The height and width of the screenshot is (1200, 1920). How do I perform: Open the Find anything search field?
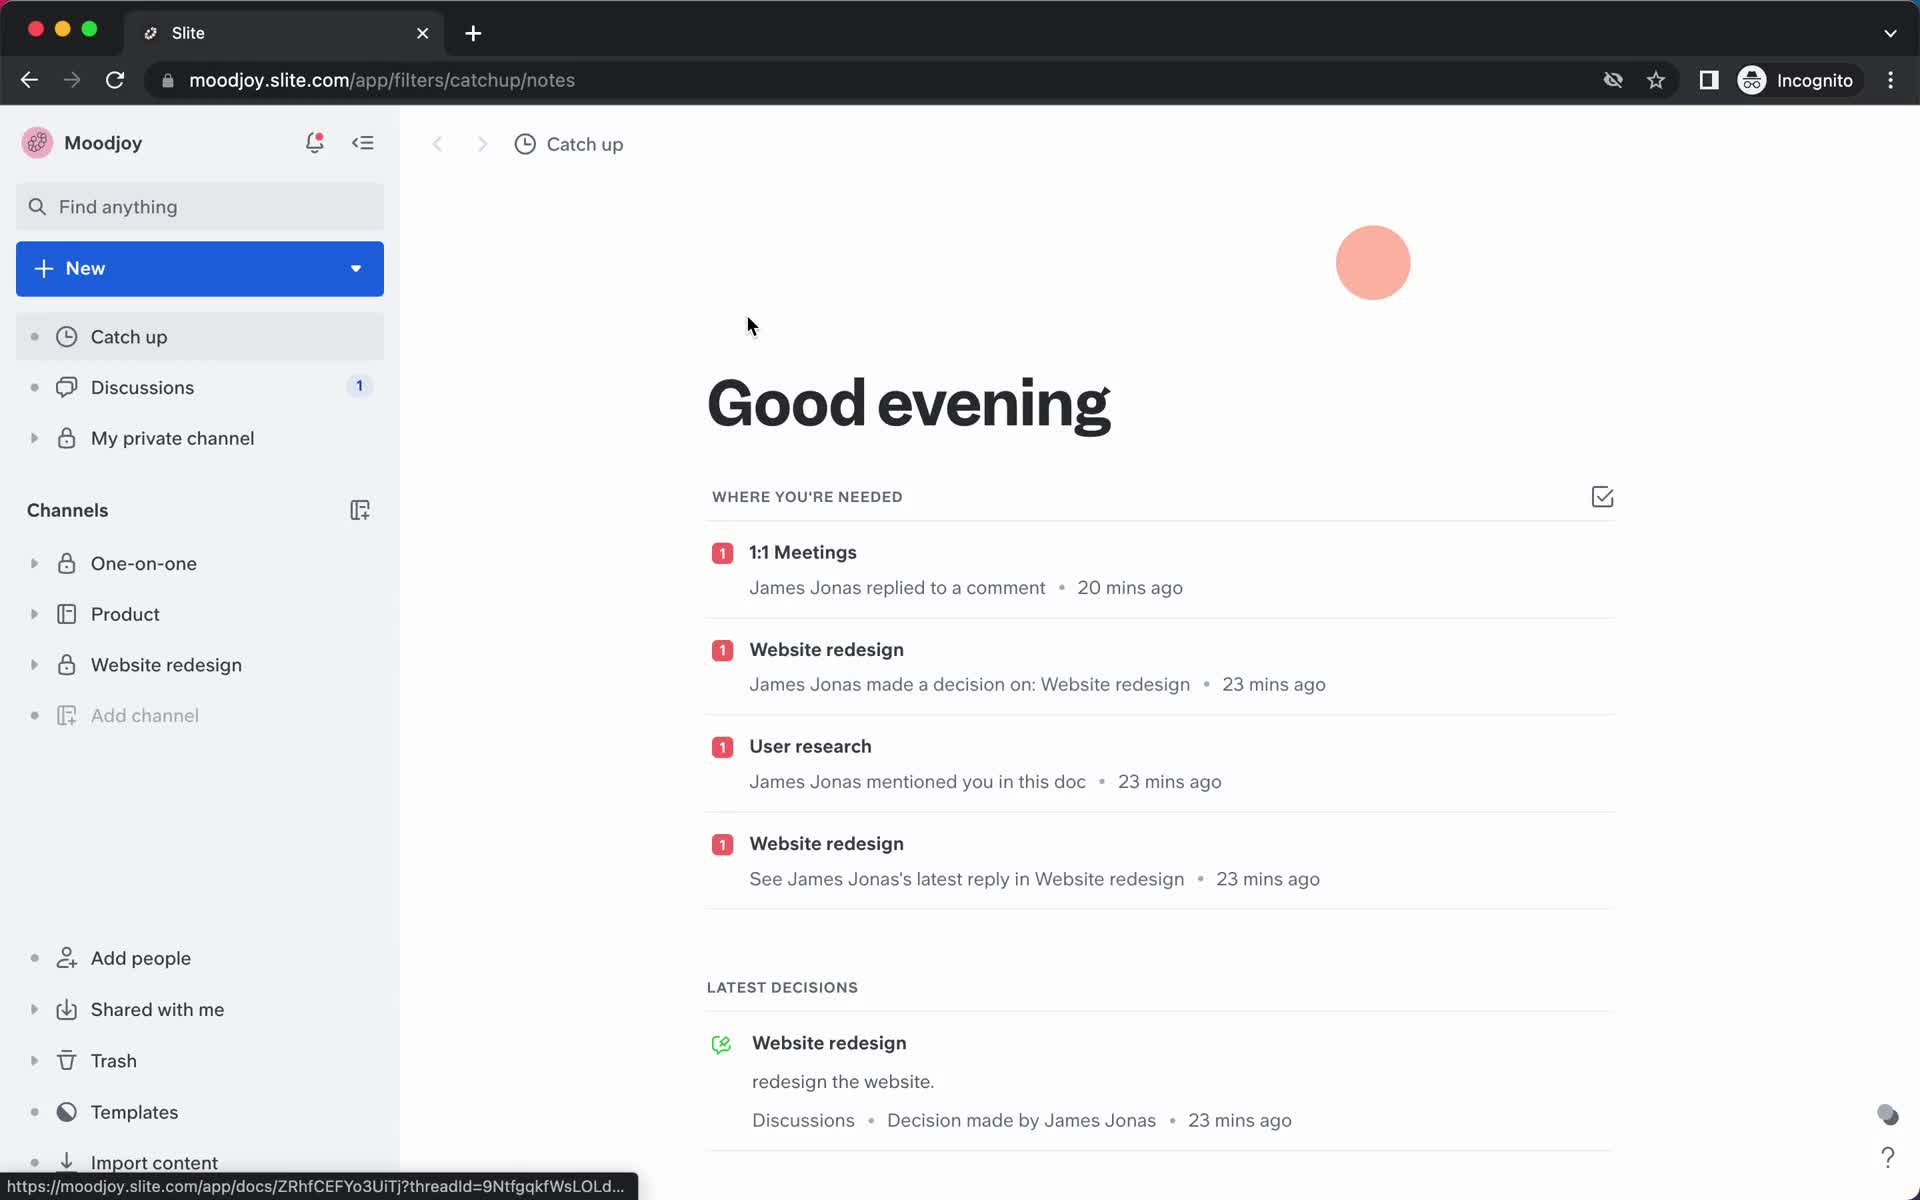click(x=200, y=206)
